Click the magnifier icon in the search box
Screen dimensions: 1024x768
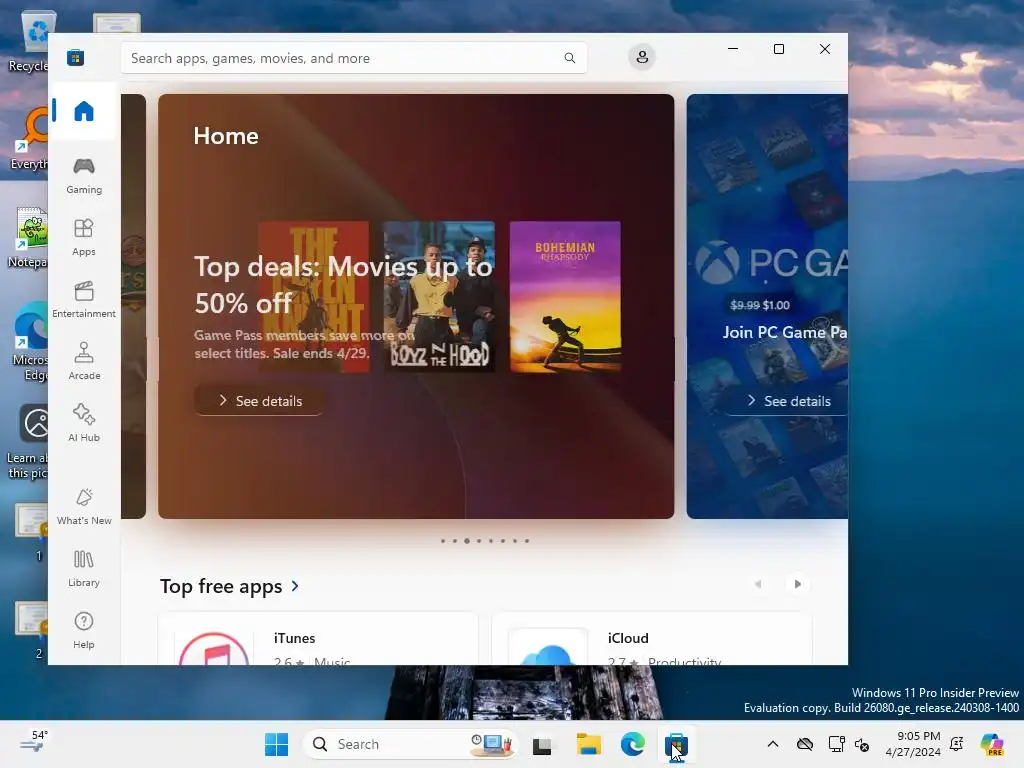tap(569, 58)
